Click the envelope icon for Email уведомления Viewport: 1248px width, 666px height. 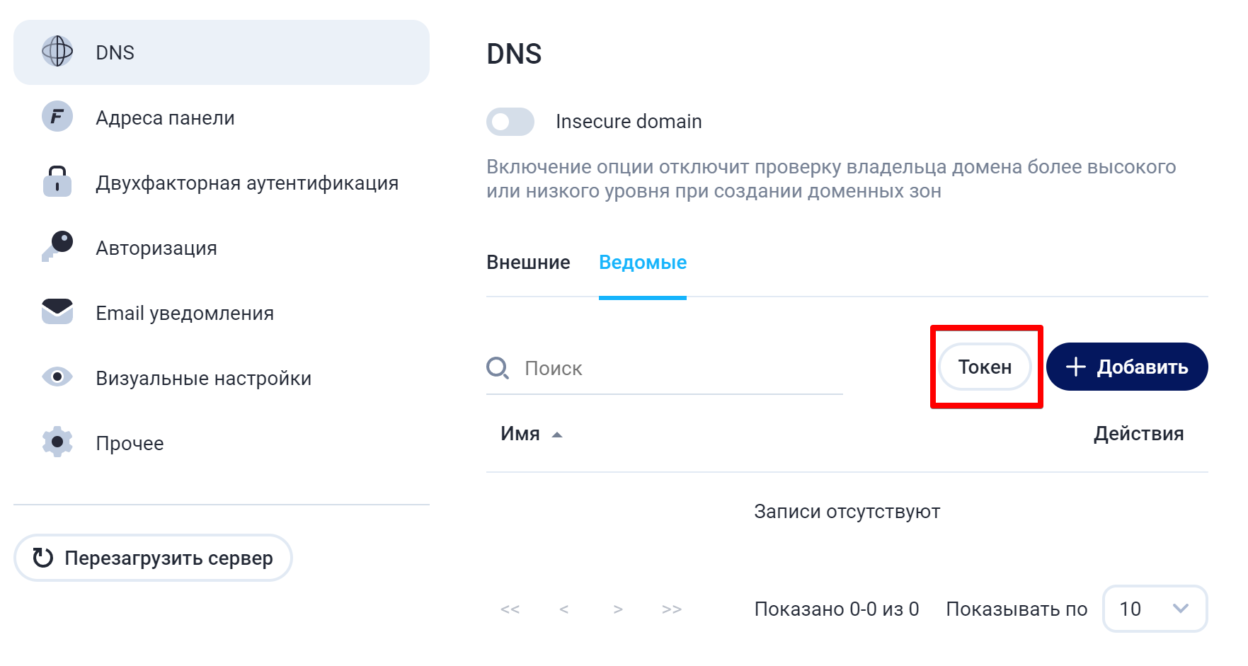tap(57, 312)
